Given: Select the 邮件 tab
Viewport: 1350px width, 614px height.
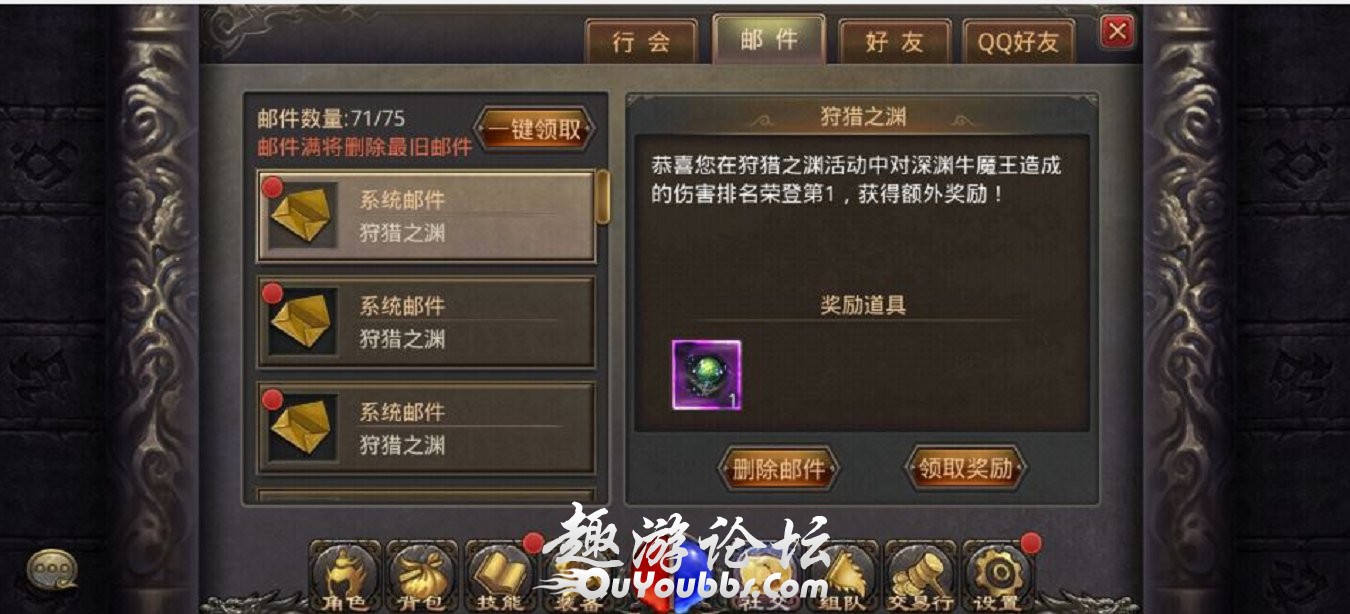Looking at the screenshot, I should (769, 40).
